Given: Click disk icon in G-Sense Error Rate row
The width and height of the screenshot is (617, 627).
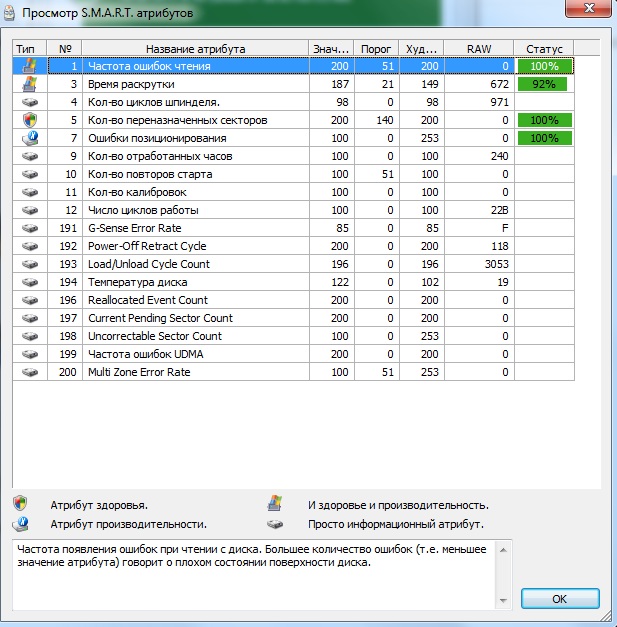Looking at the screenshot, I should pos(30,228).
